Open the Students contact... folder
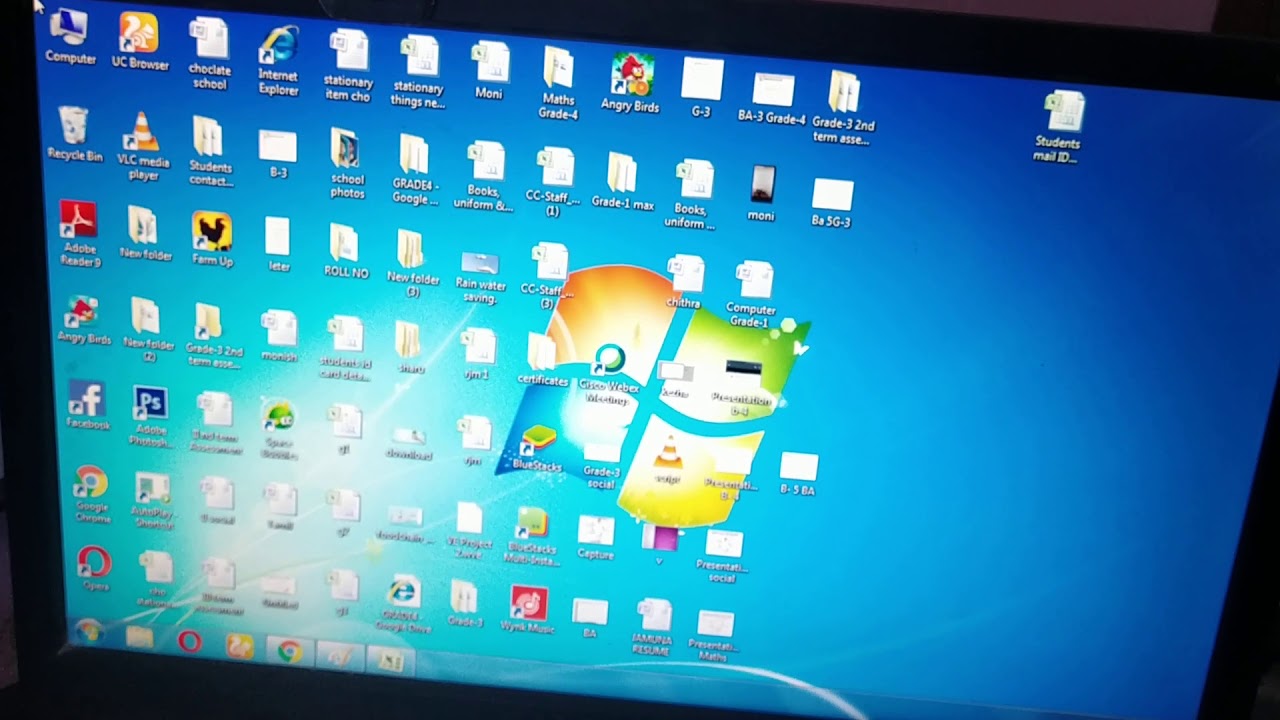 coord(210,152)
